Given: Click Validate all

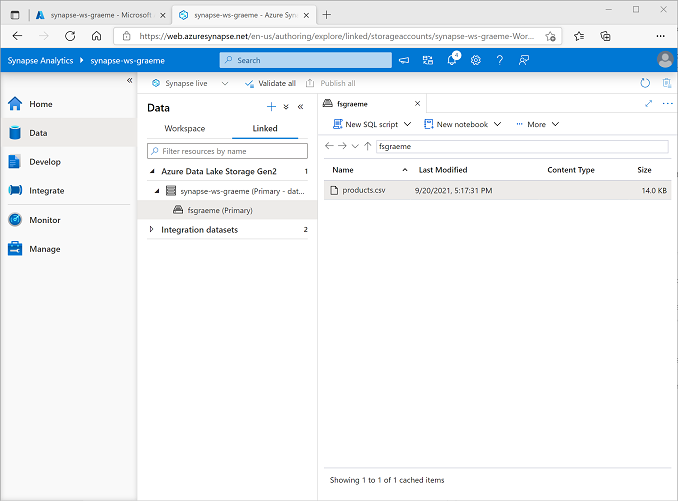Looking at the screenshot, I should click(270, 83).
